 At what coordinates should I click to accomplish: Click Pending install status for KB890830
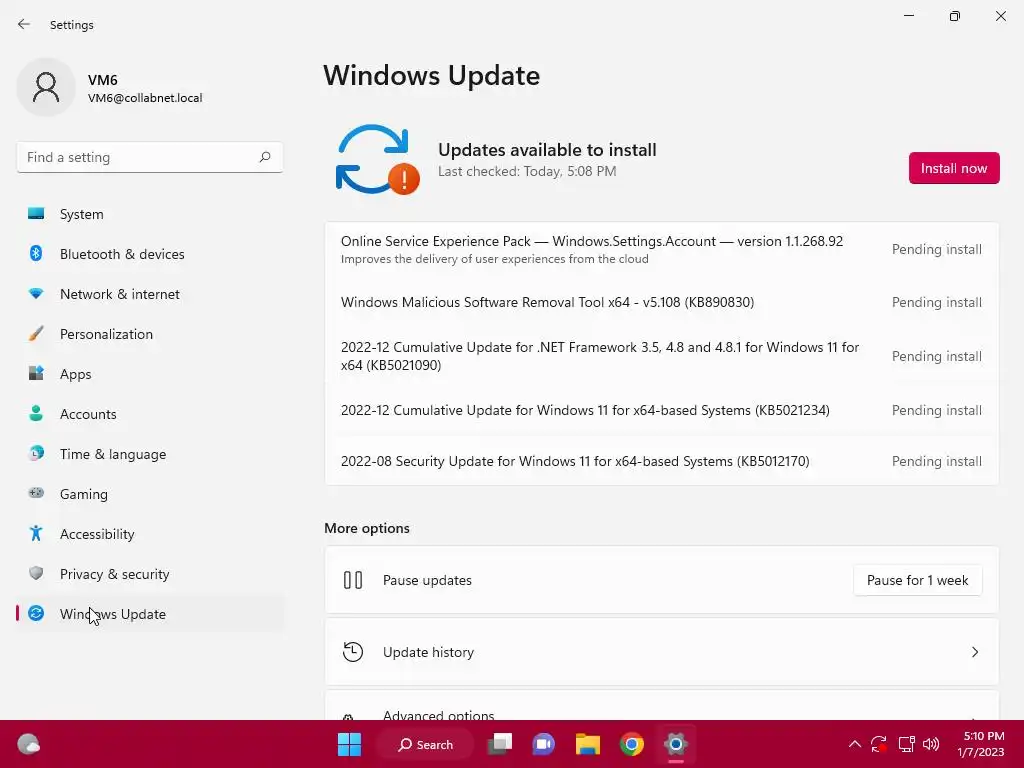936,302
